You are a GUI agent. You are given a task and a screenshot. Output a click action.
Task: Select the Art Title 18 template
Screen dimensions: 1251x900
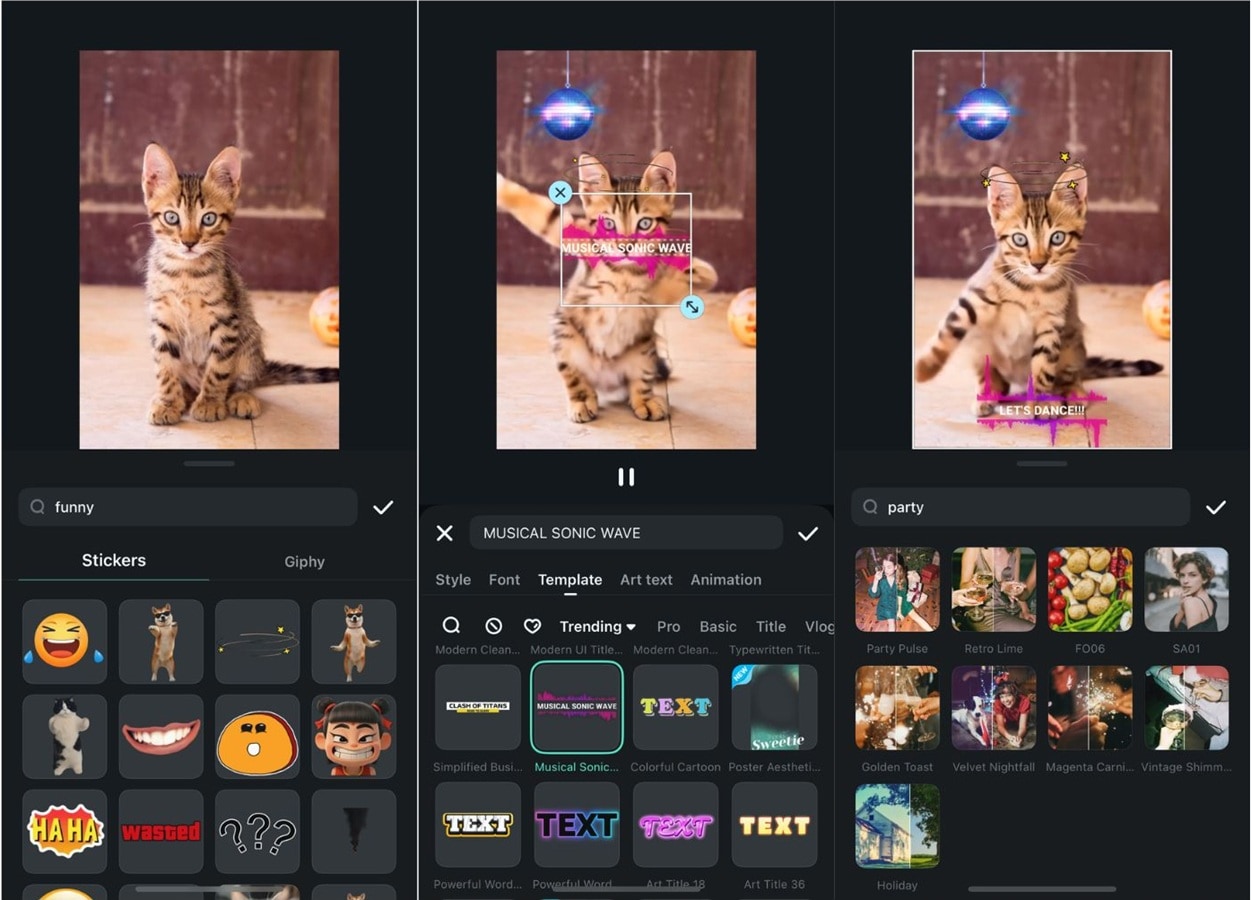(676, 825)
